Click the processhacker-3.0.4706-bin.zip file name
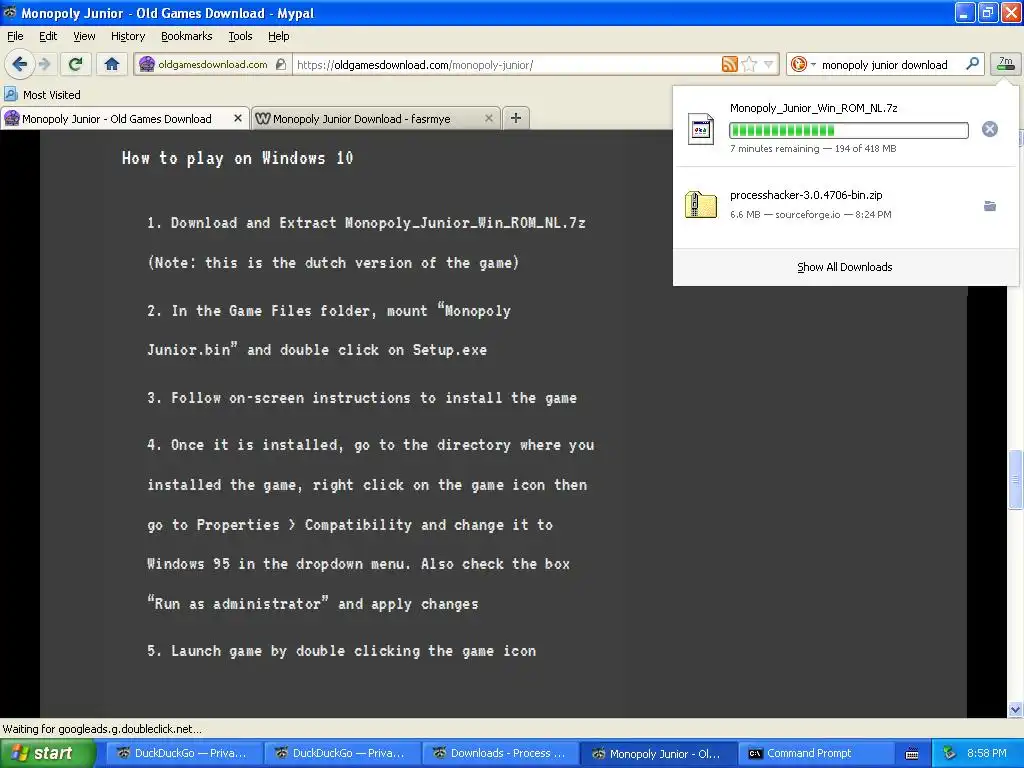The width and height of the screenshot is (1024, 768). coord(806,195)
